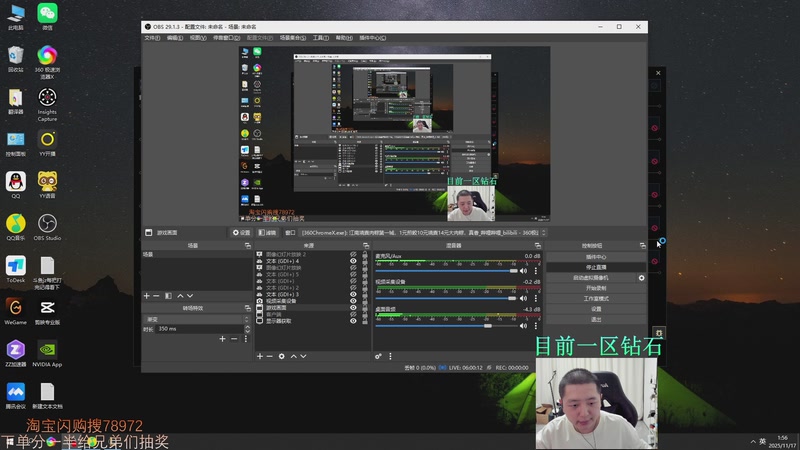Open WeGame desktop icon
The width and height of the screenshot is (800, 450).
click(x=16, y=311)
